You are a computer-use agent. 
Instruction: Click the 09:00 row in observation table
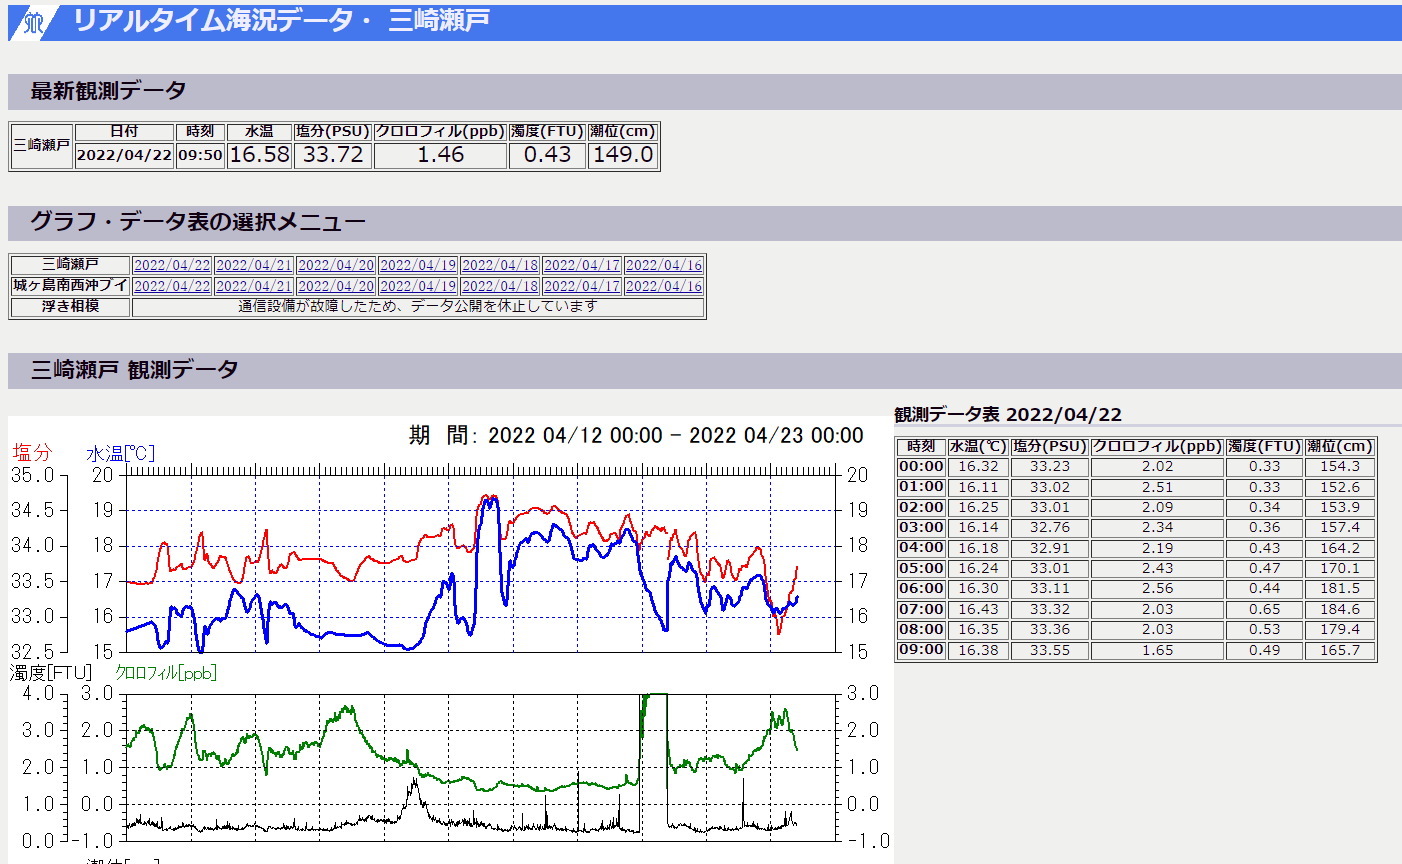pyautogui.click(x=921, y=650)
